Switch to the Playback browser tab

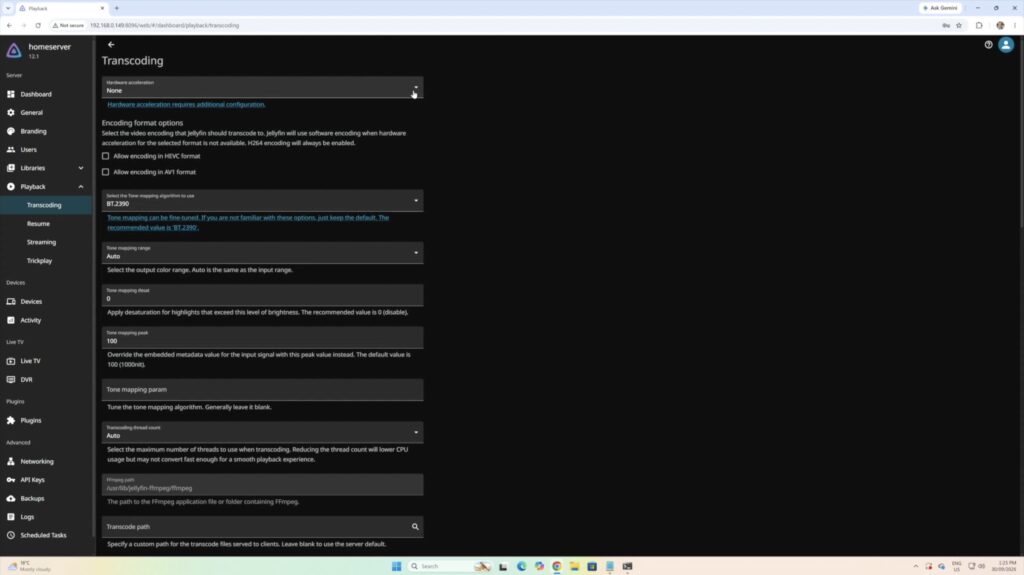point(62,8)
